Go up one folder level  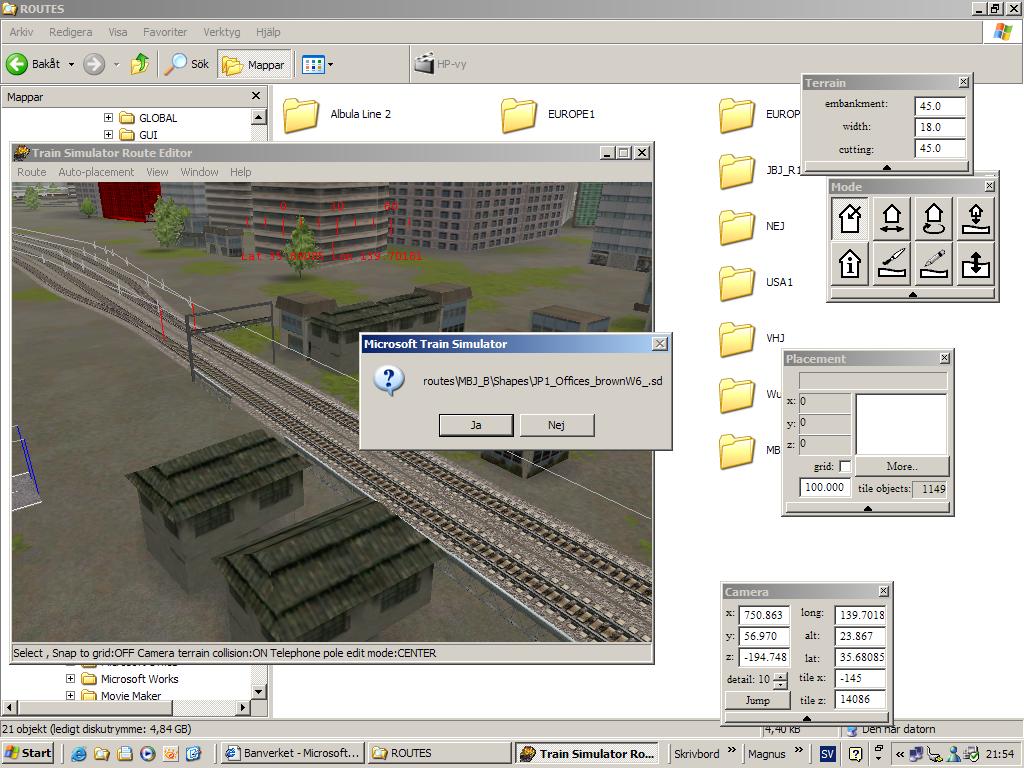pyautogui.click(x=139, y=64)
